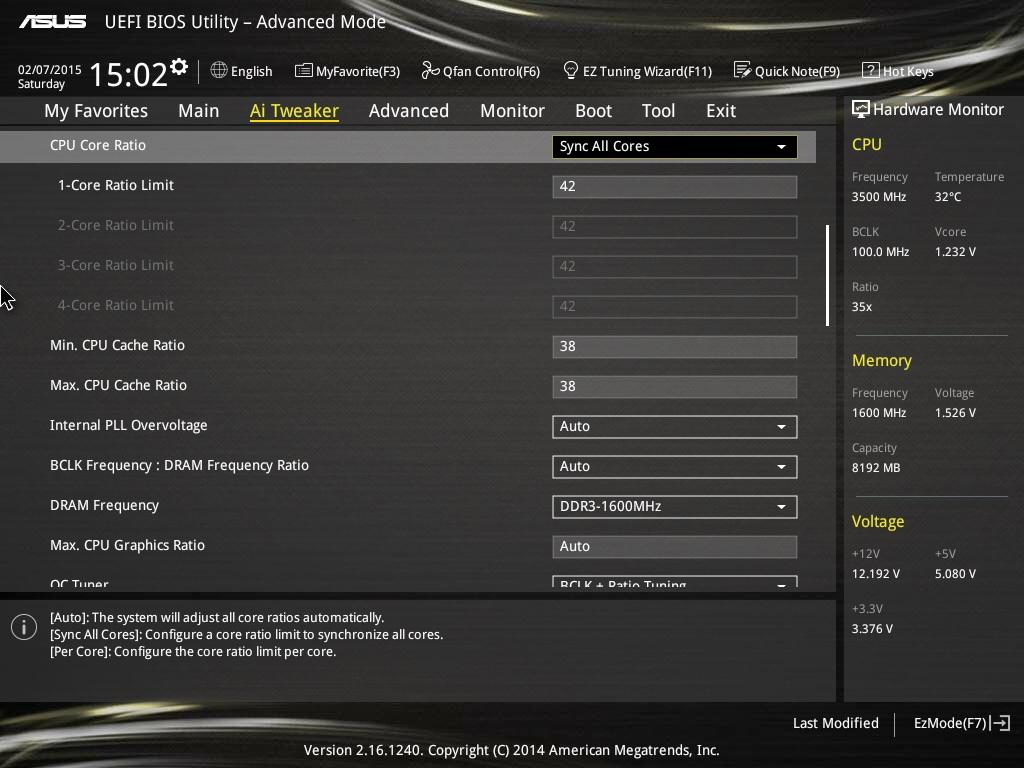Click Last Modified button
The height and width of the screenshot is (768, 1024).
click(x=835, y=723)
